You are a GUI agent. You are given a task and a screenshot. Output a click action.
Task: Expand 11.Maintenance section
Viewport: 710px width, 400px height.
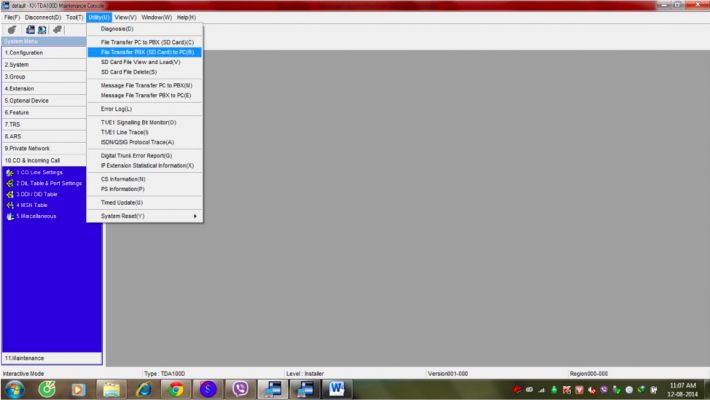52,358
